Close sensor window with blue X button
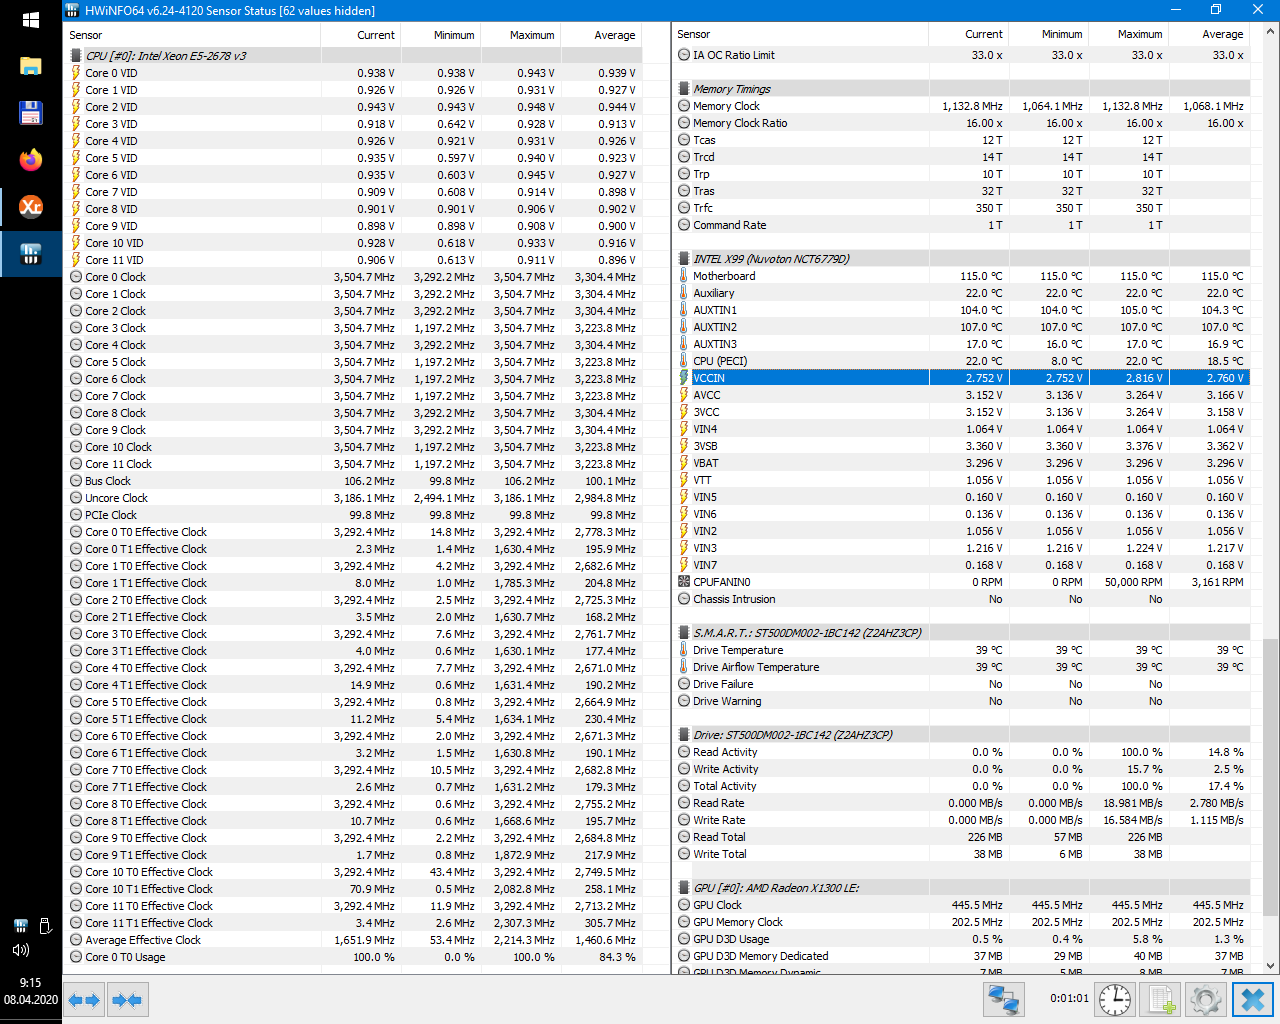Image resolution: width=1280 pixels, height=1024 pixels. [x=1252, y=999]
